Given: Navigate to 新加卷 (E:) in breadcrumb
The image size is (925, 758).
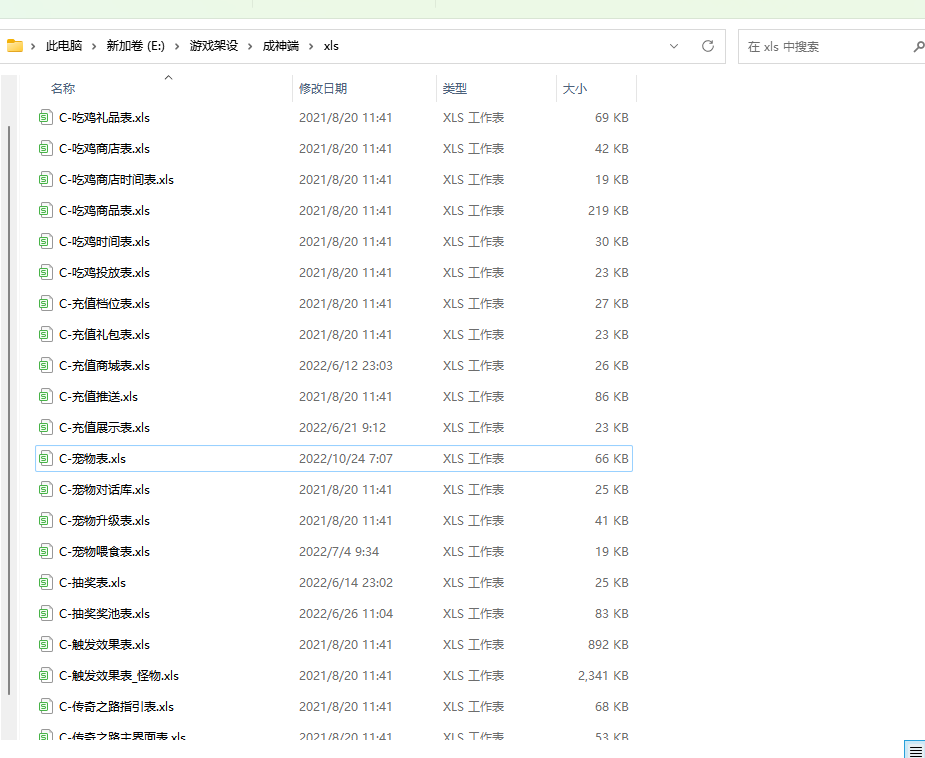Looking at the screenshot, I should [136, 46].
